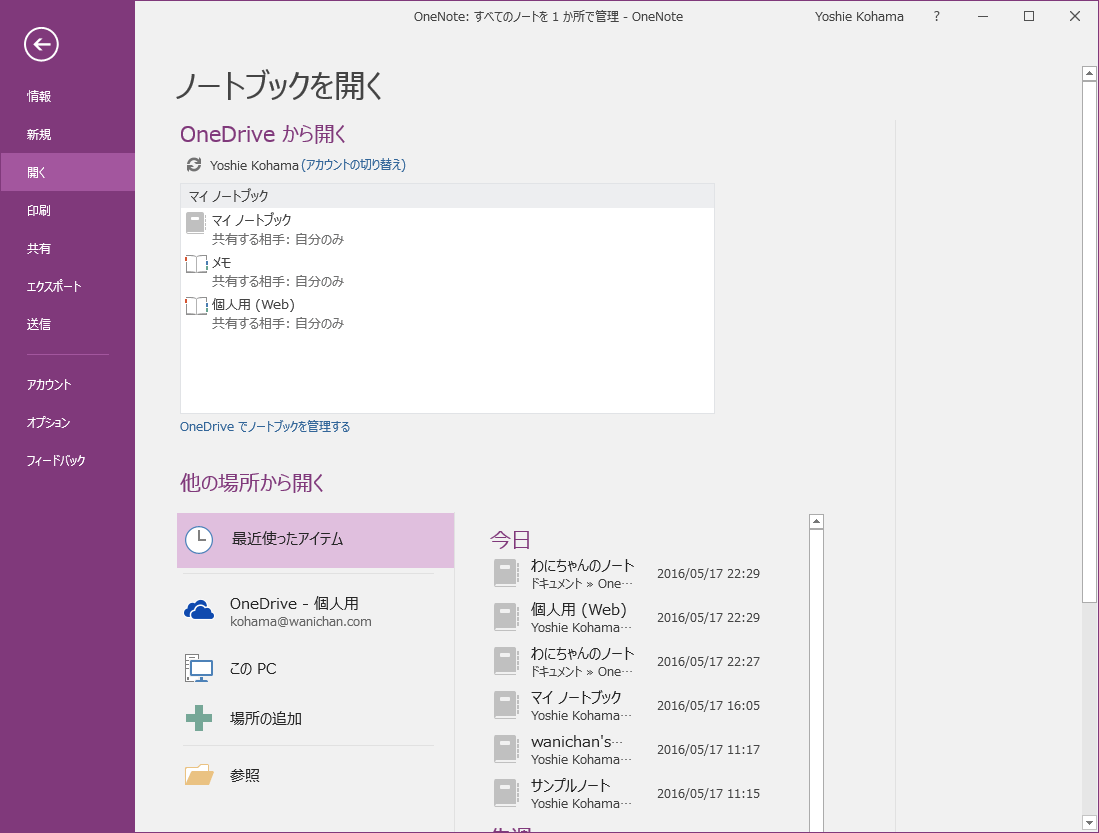
Task: Click the help question mark icon
Action: [x=937, y=16]
